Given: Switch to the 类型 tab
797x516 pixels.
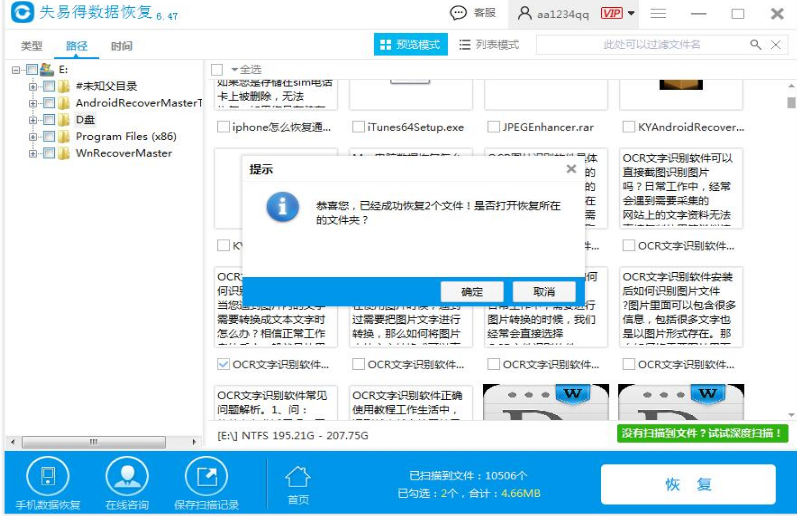Looking at the screenshot, I should click(32, 46).
